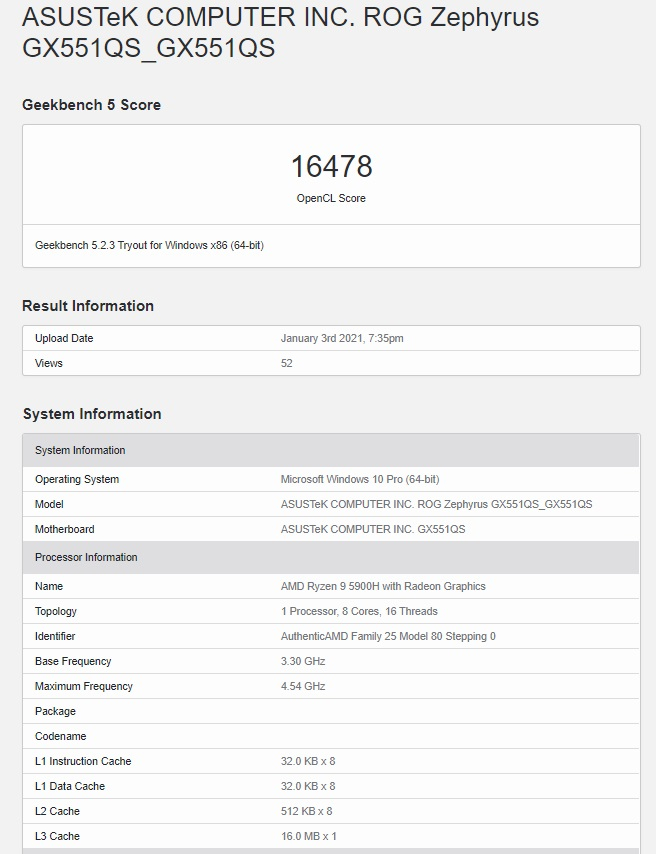The width and height of the screenshot is (656, 854).
Task: Select Microsoft Windows 10 Pro (64-bit) value
Action: click(360, 479)
